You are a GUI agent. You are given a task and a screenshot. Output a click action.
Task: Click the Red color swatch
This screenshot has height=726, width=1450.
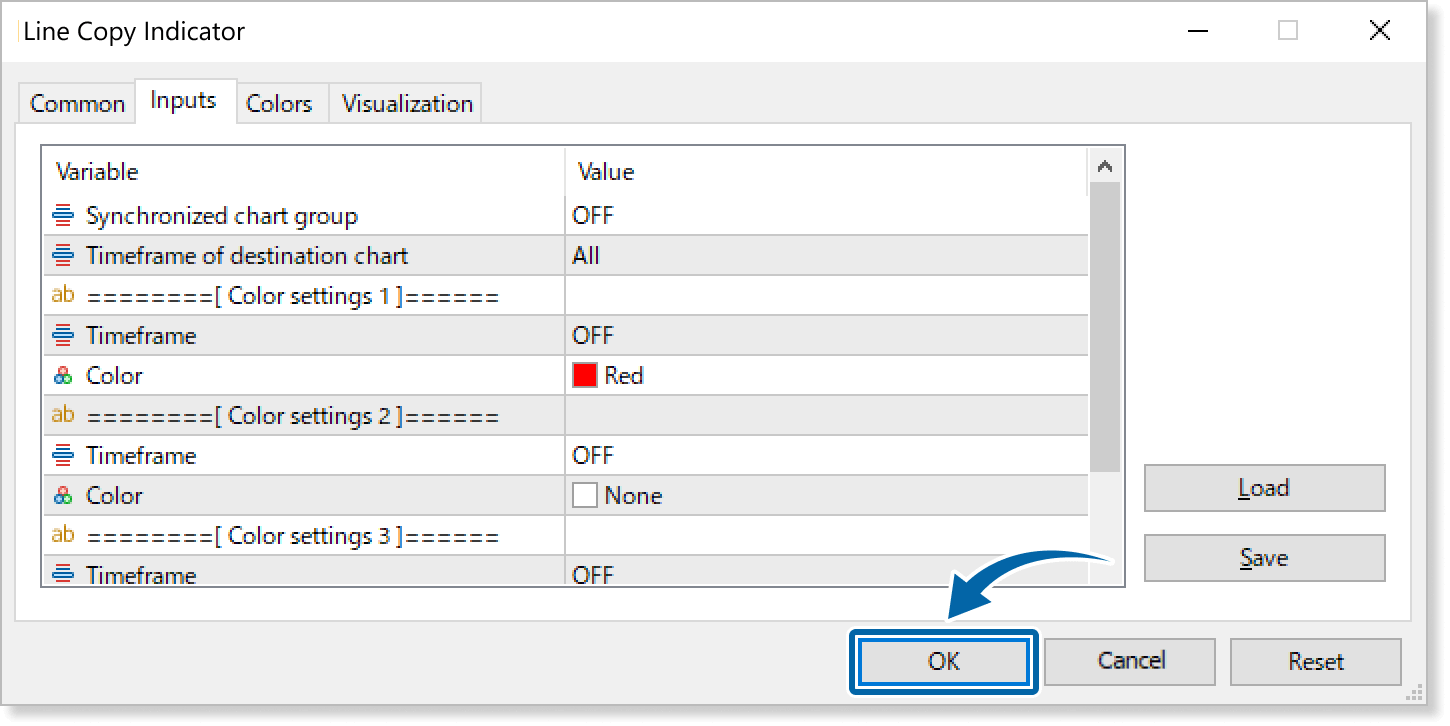pyautogui.click(x=584, y=376)
